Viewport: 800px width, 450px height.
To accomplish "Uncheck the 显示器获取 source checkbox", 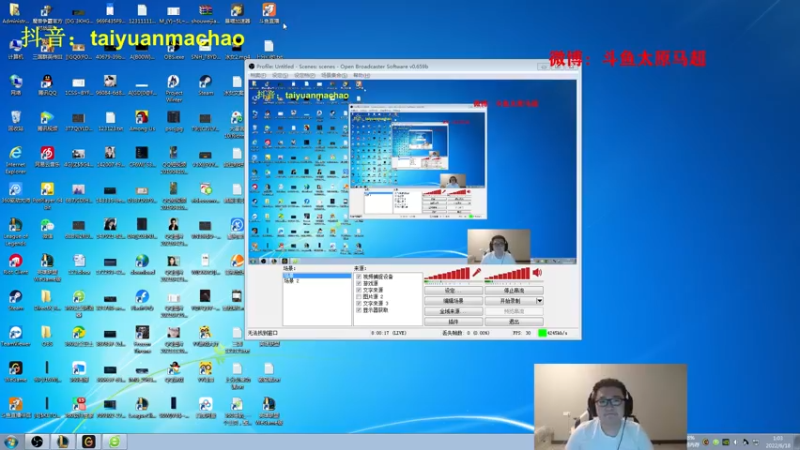I will (x=359, y=310).
